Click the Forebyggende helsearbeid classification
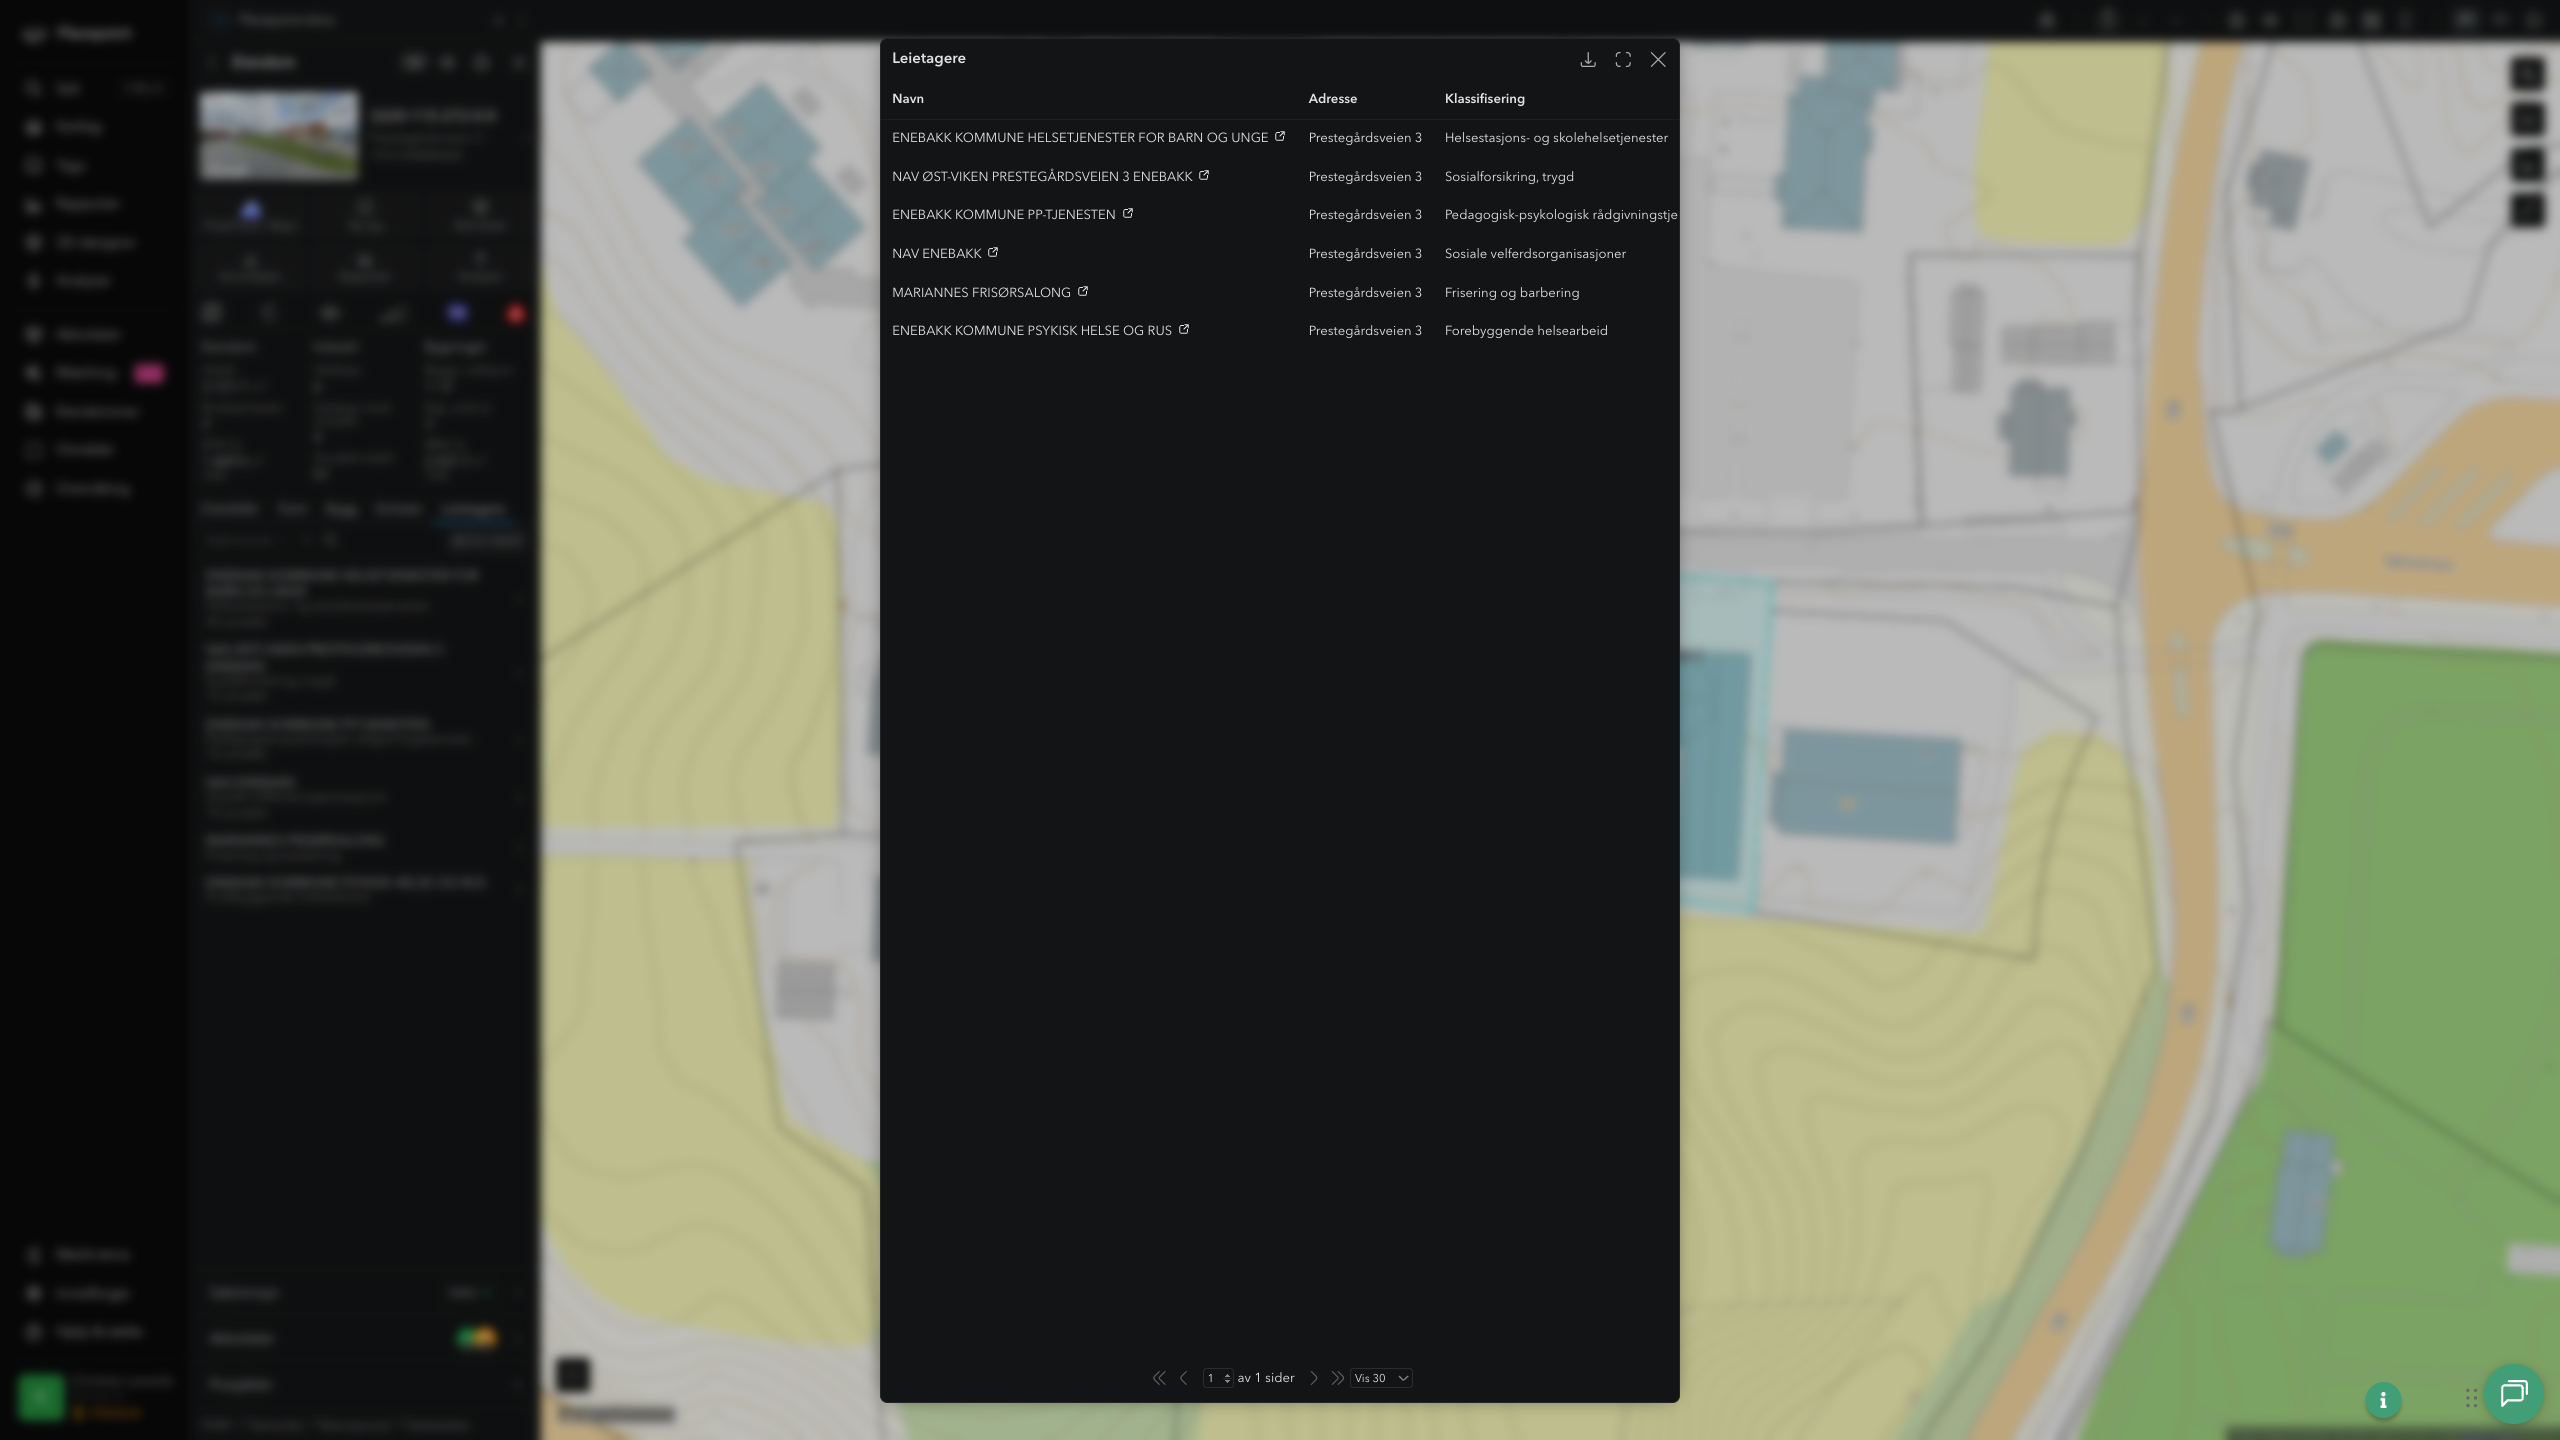2560x1440 pixels. [1526, 331]
